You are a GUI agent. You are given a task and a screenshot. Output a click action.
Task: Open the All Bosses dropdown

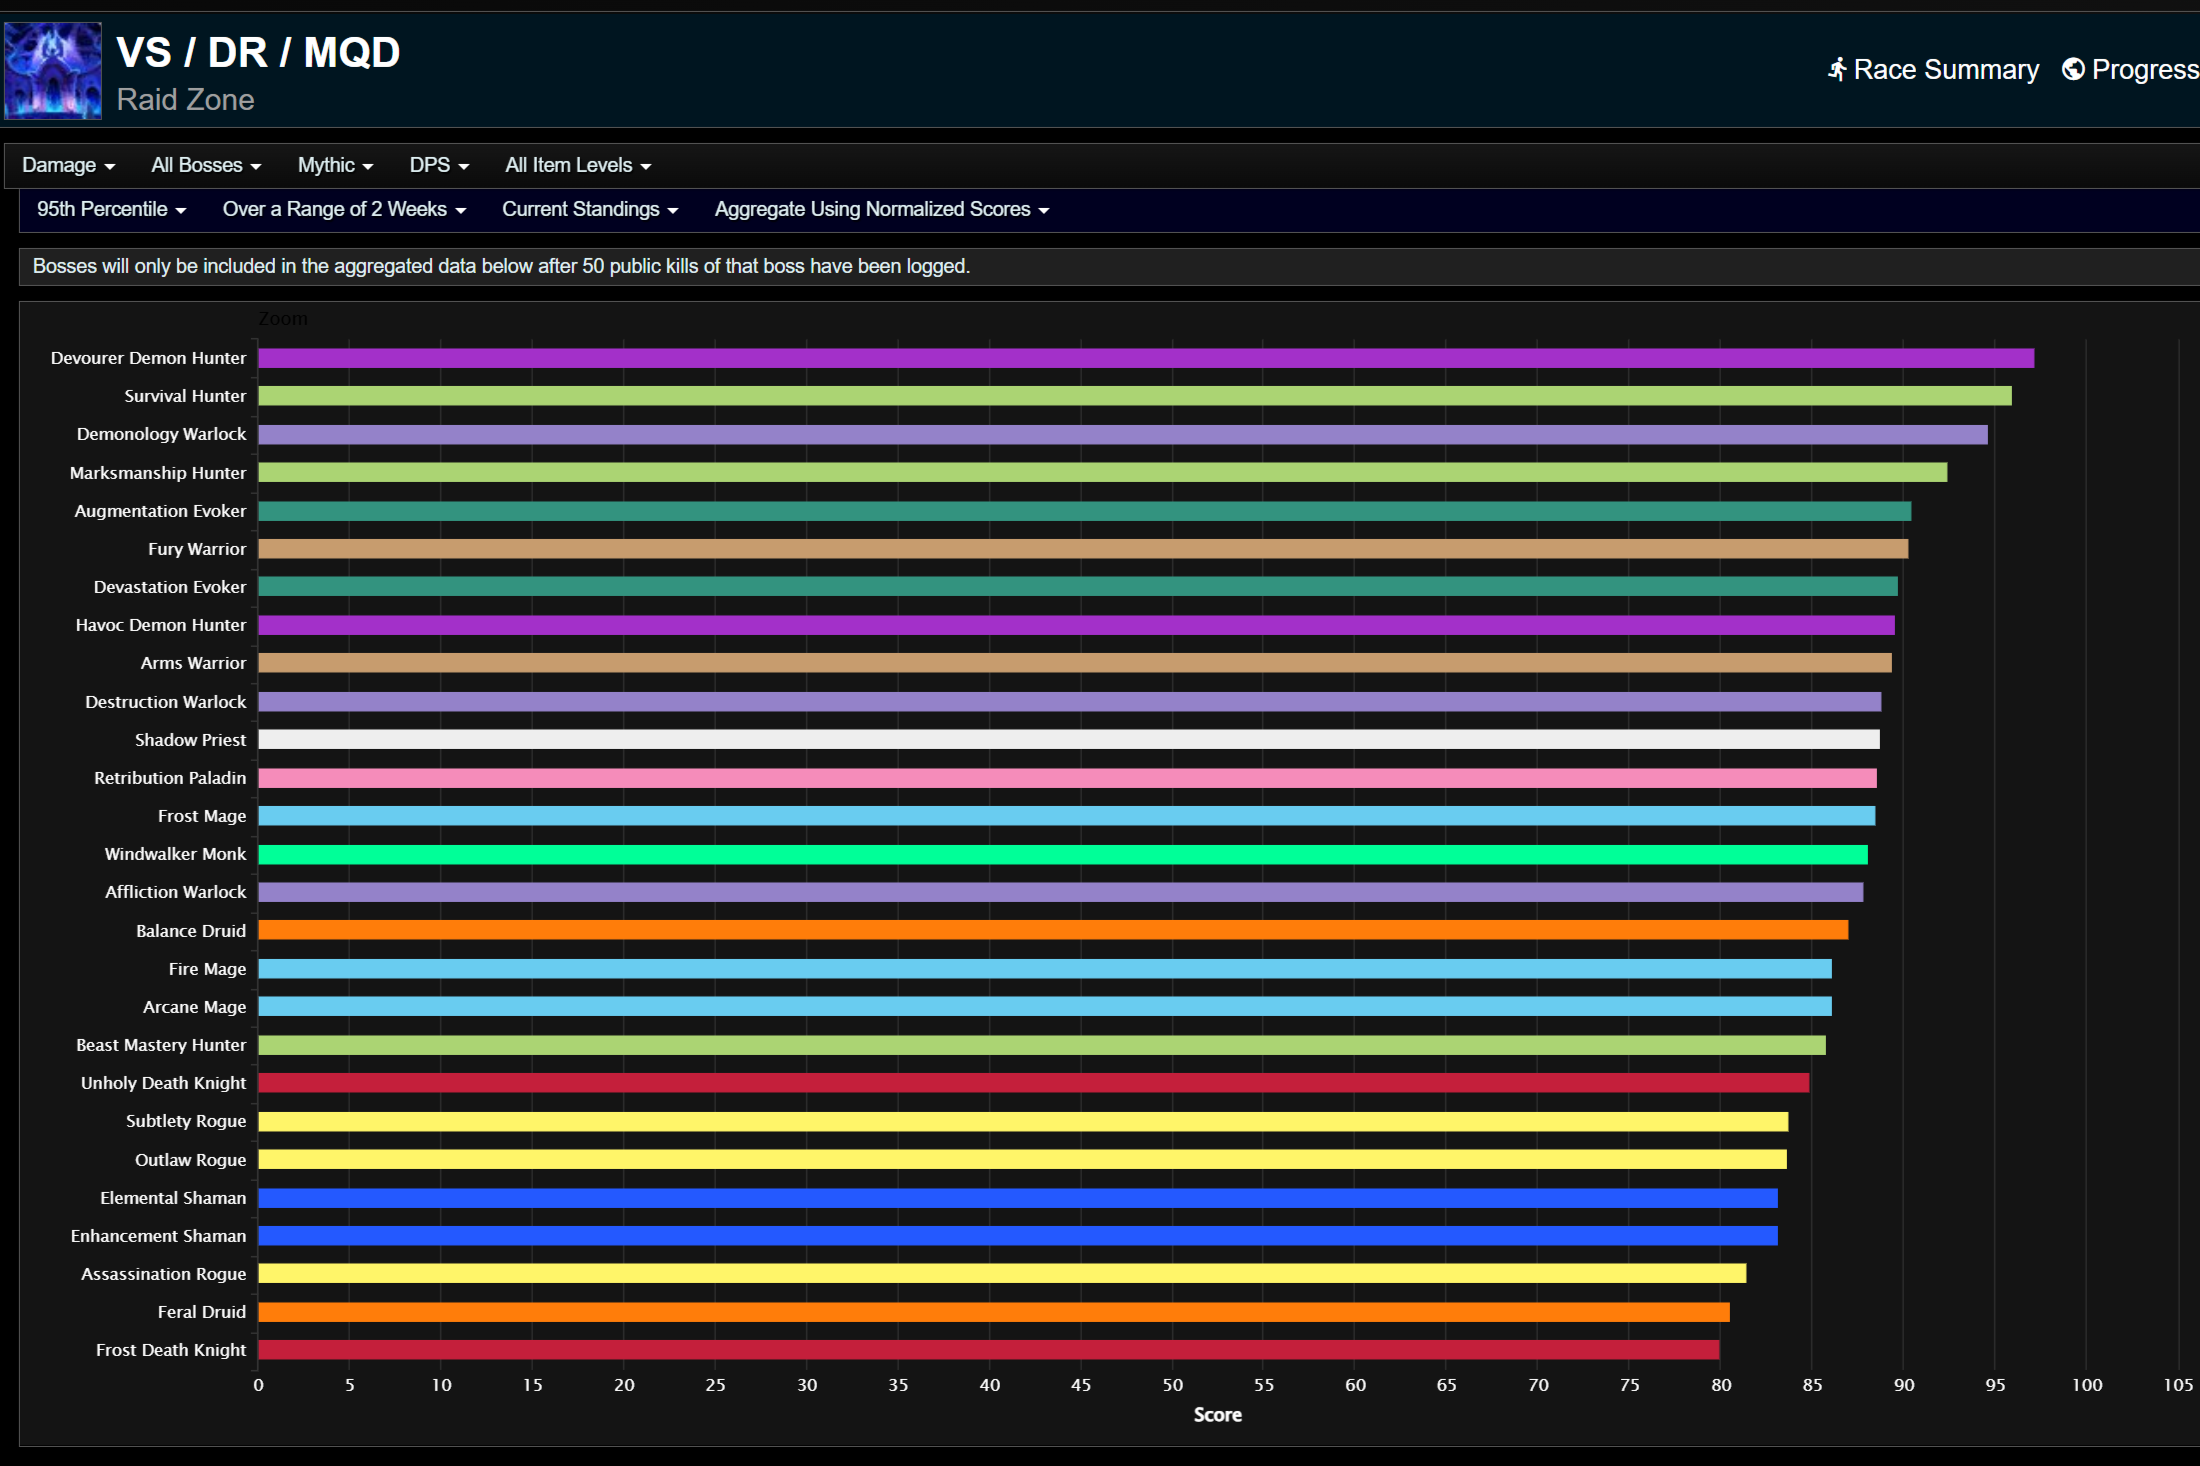pyautogui.click(x=205, y=165)
